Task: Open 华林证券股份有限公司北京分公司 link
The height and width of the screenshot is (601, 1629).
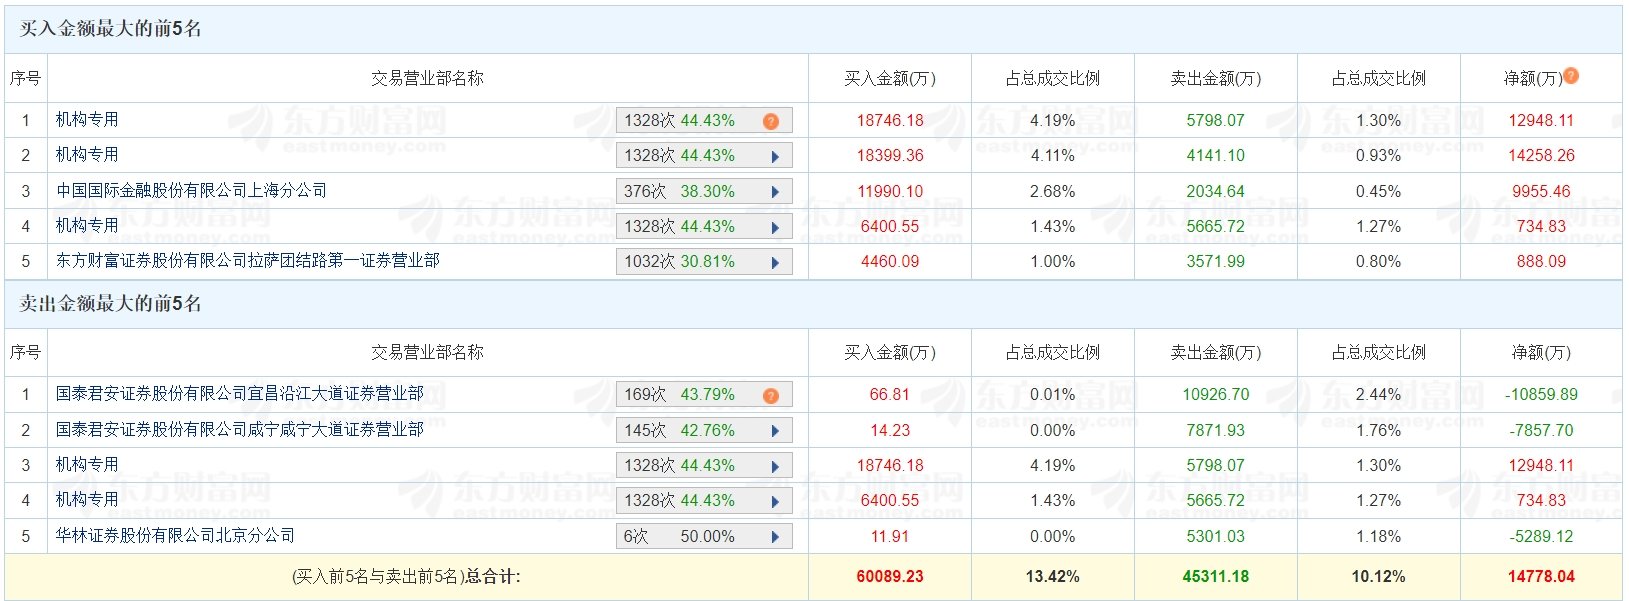Action: 175,535
